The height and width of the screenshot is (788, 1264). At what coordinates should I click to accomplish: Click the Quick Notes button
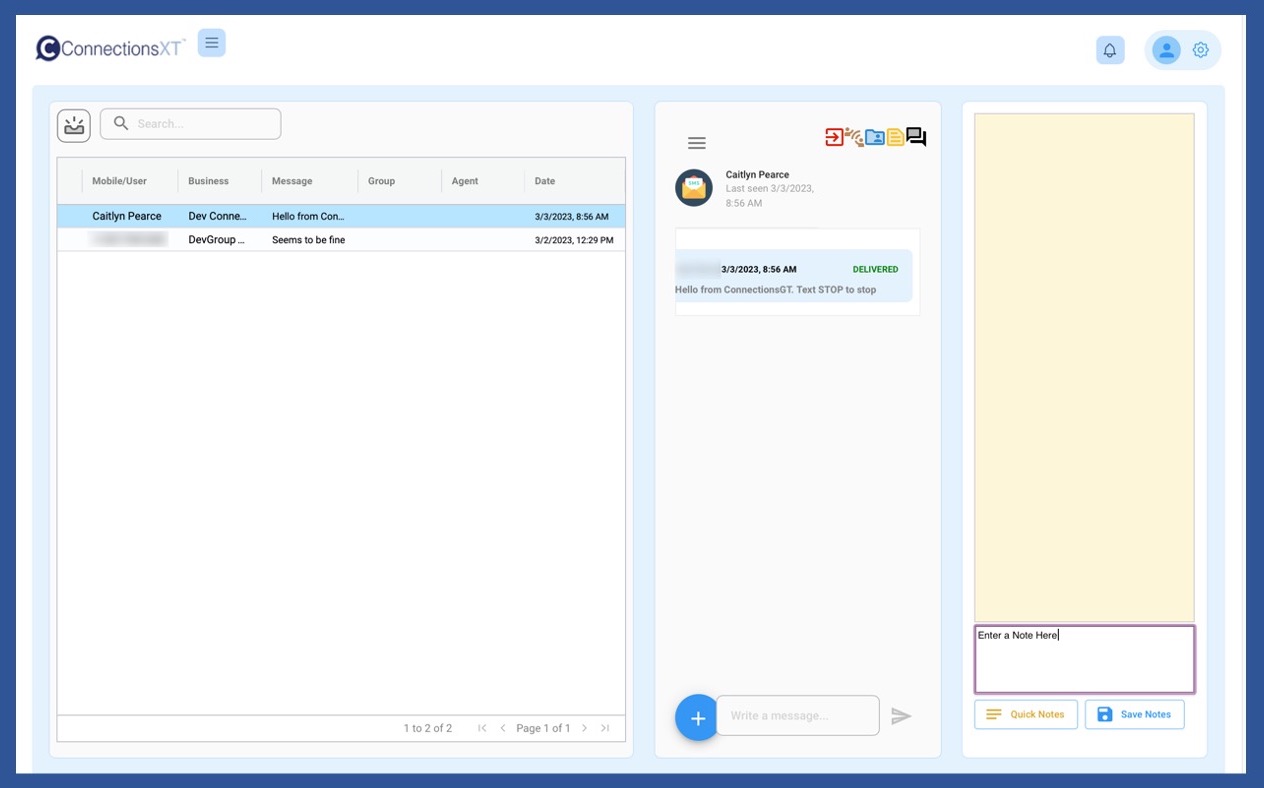click(1026, 714)
